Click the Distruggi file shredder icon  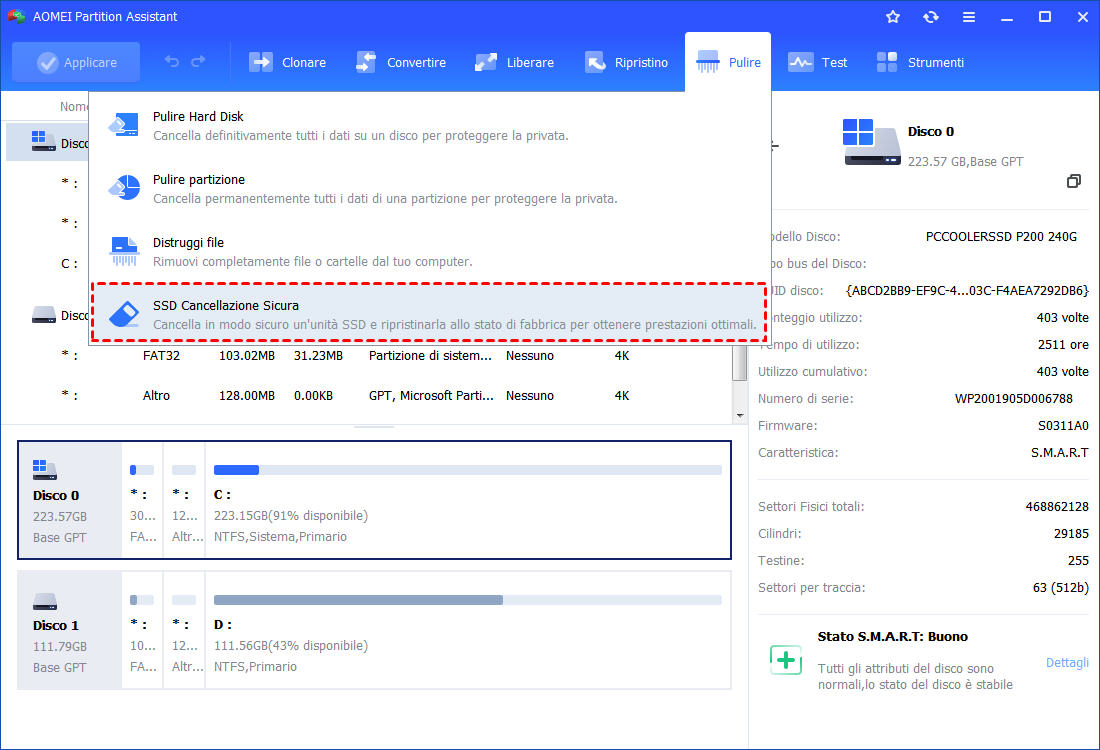click(124, 251)
